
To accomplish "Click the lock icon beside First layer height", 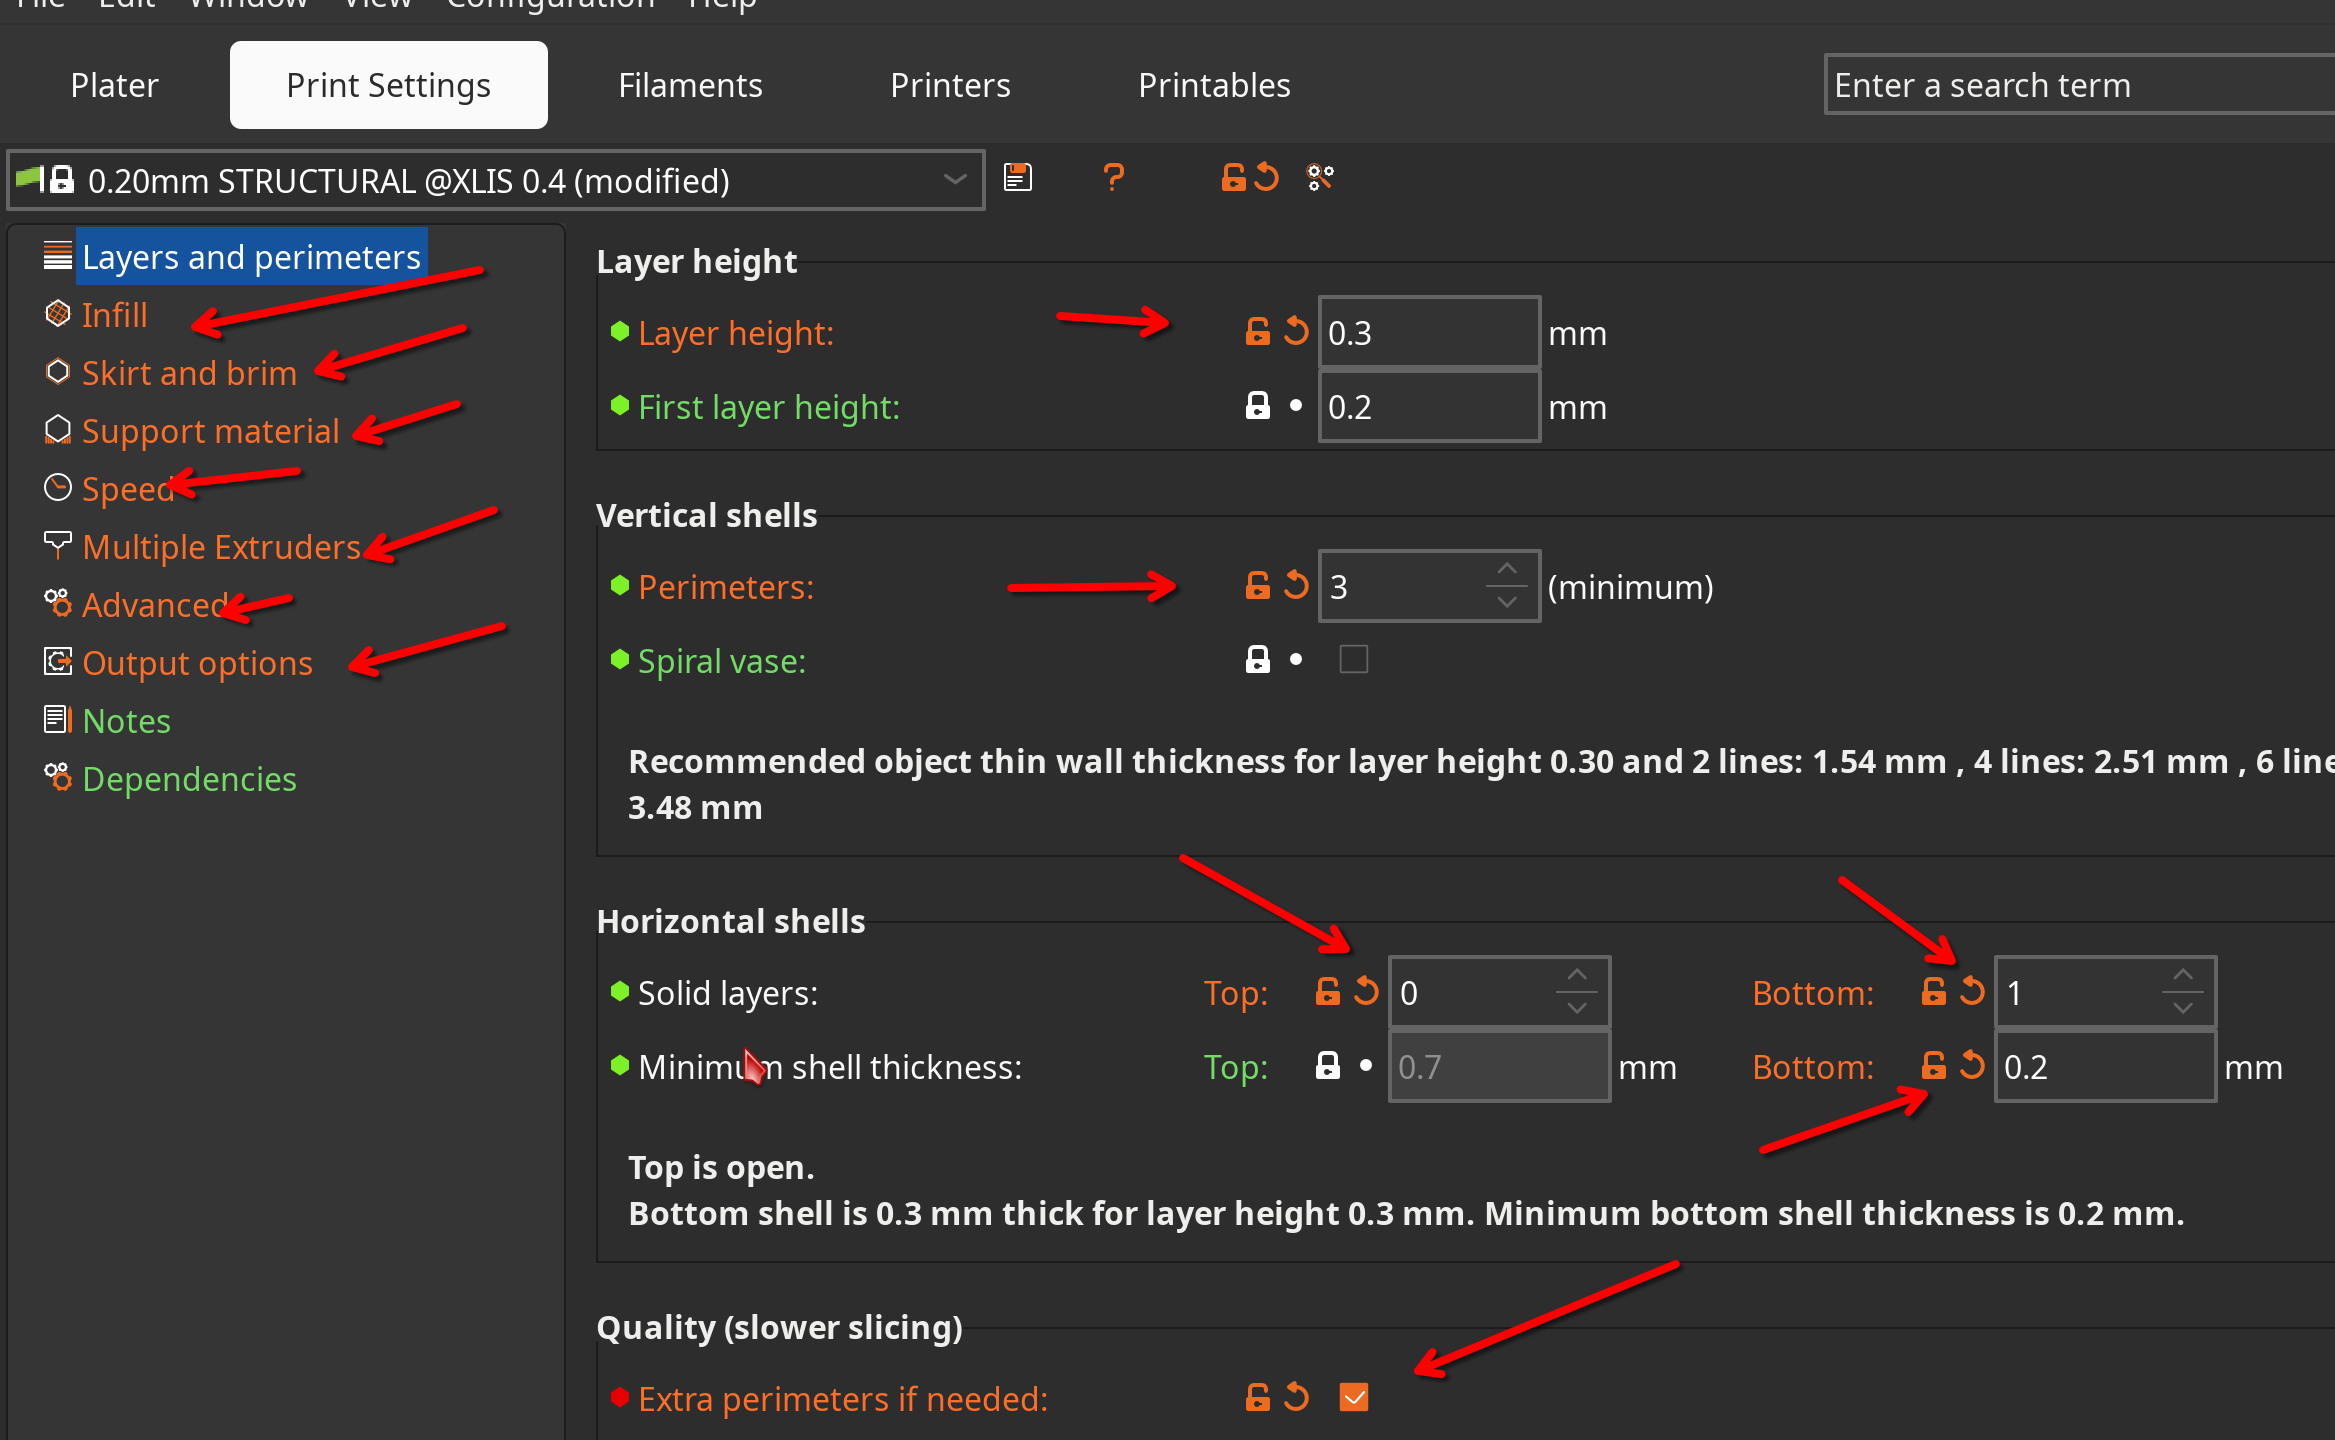I will tap(1257, 405).
